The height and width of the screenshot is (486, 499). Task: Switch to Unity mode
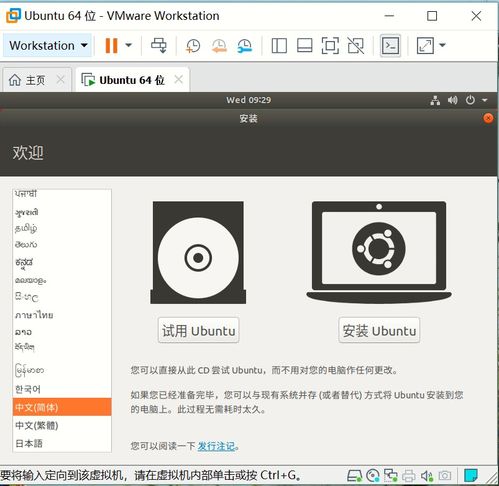click(x=356, y=46)
